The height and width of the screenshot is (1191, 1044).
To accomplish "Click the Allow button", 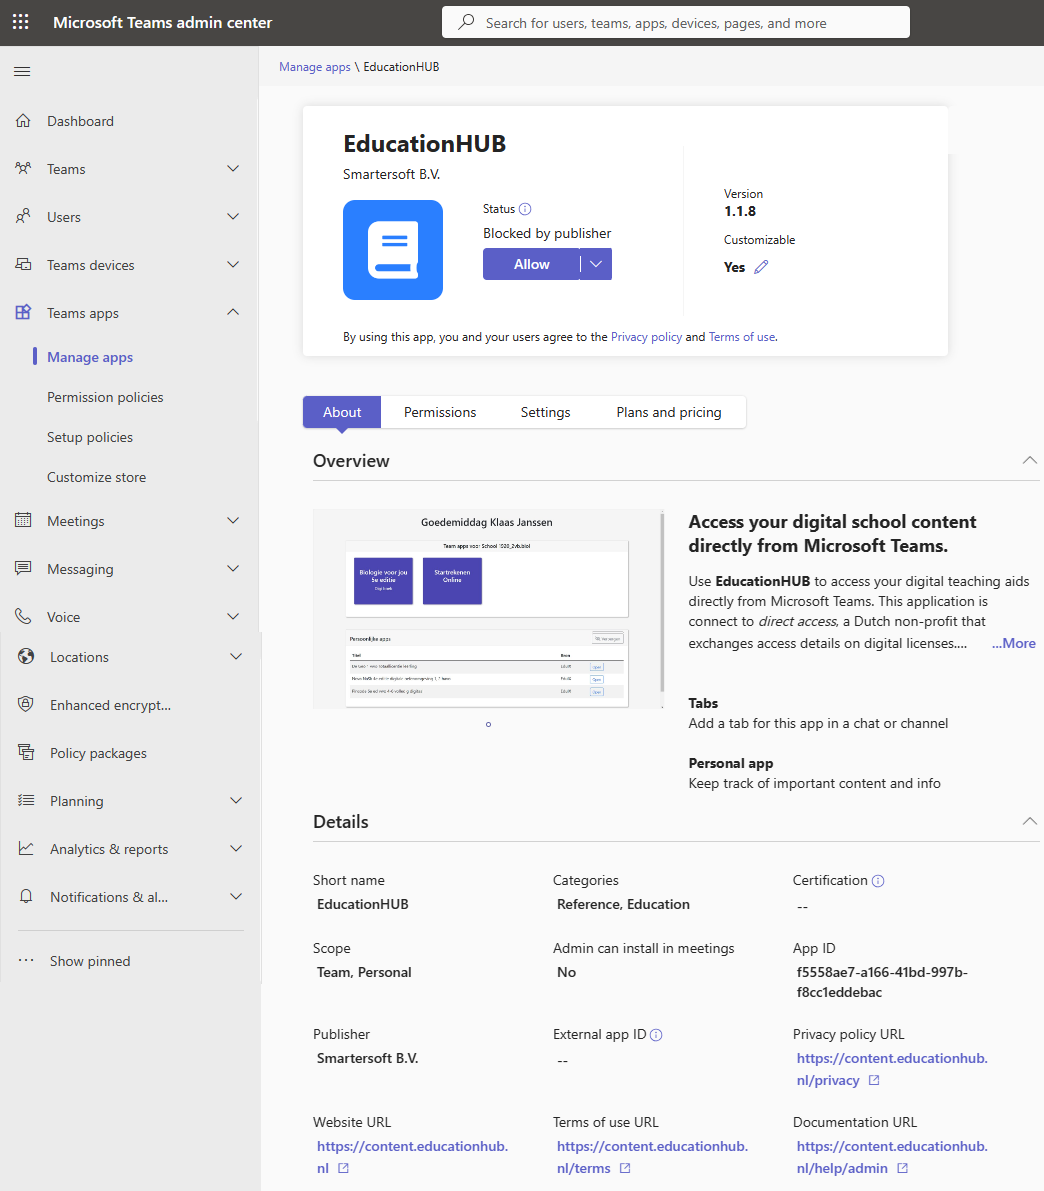I will coord(531,264).
